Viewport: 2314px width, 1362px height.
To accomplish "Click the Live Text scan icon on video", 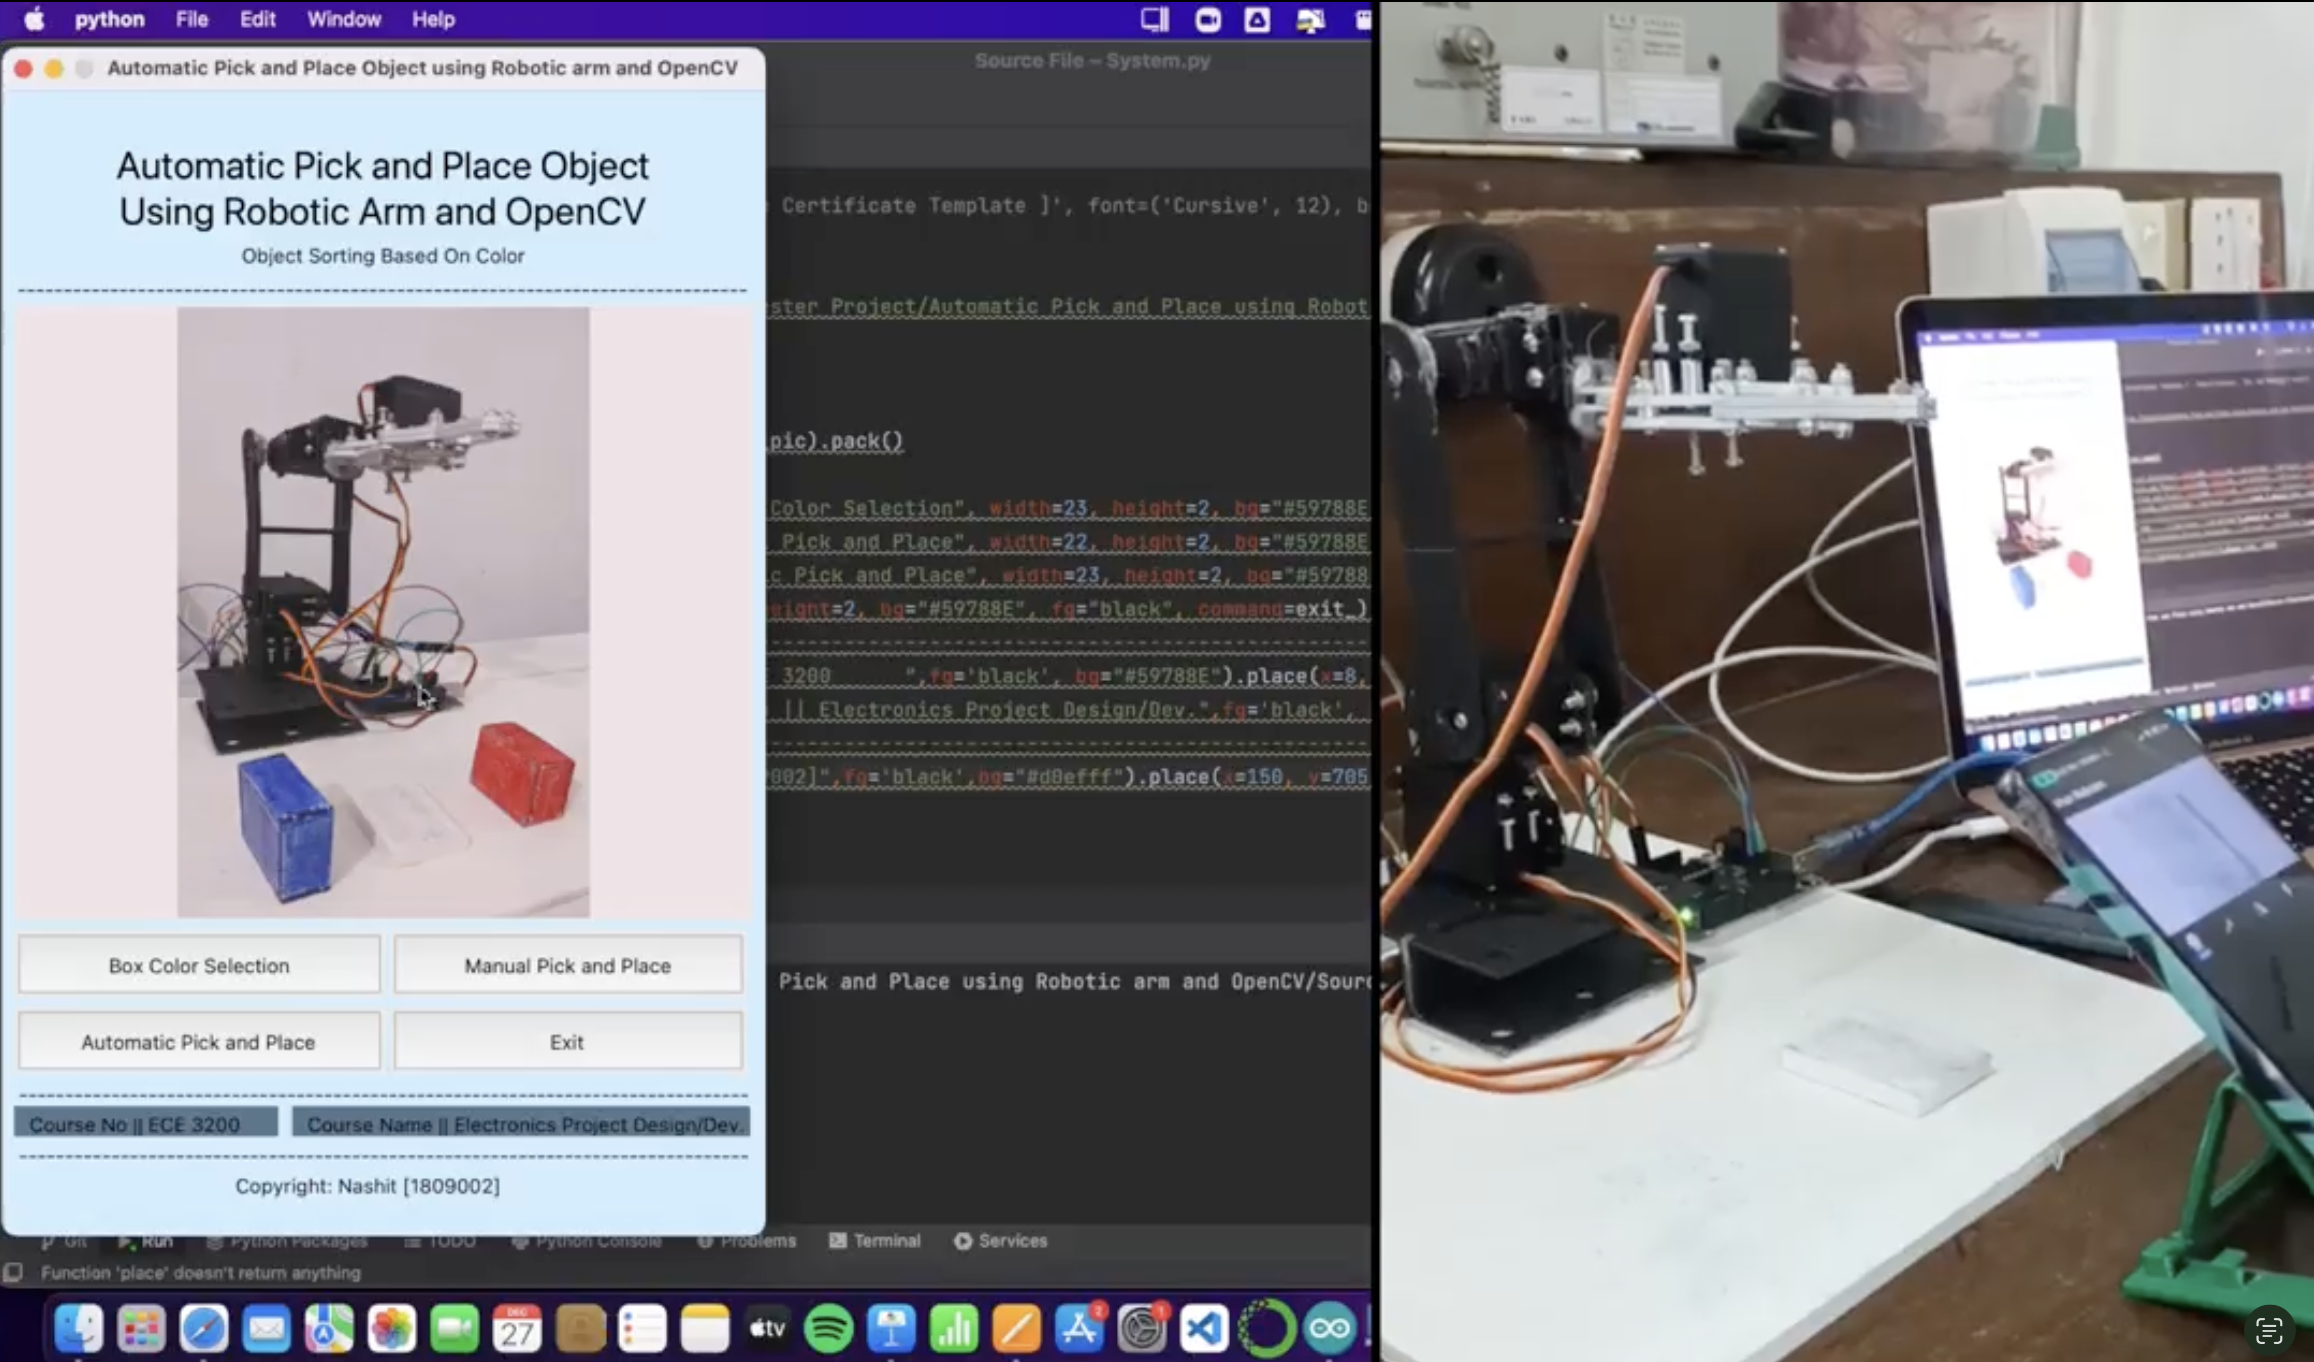I will [2268, 1330].
